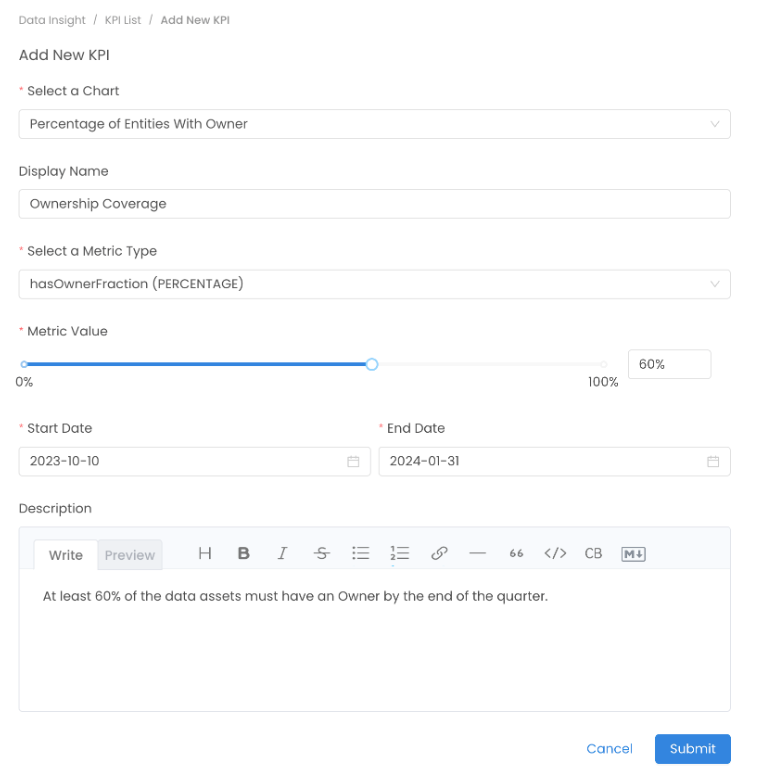Submit the new KPI form

(692, 748)
